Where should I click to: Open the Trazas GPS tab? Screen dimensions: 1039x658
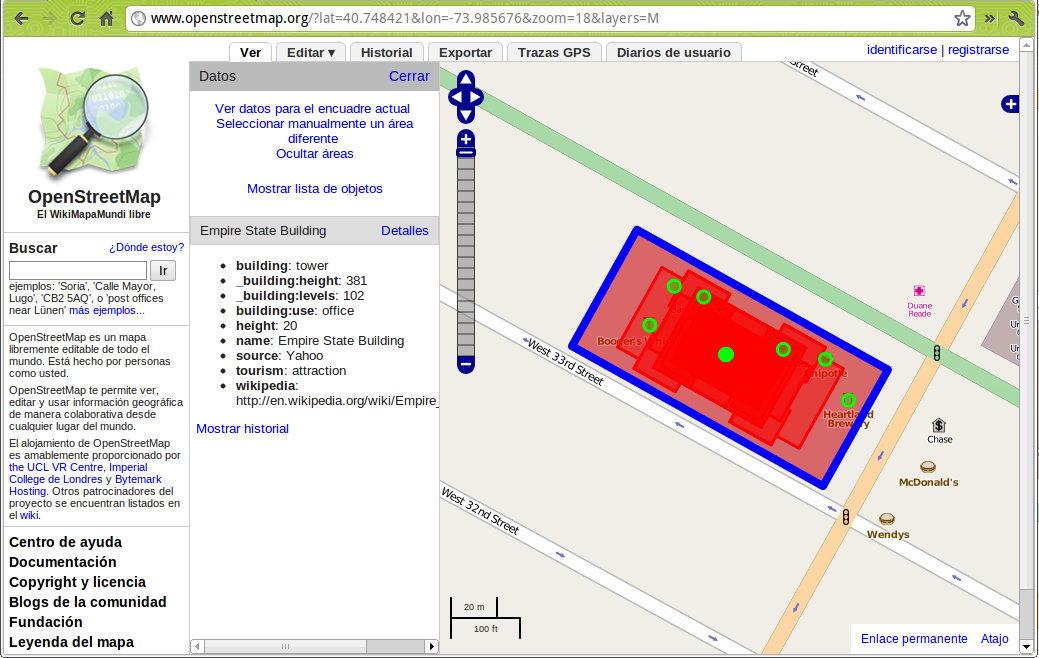coord(553,52)
